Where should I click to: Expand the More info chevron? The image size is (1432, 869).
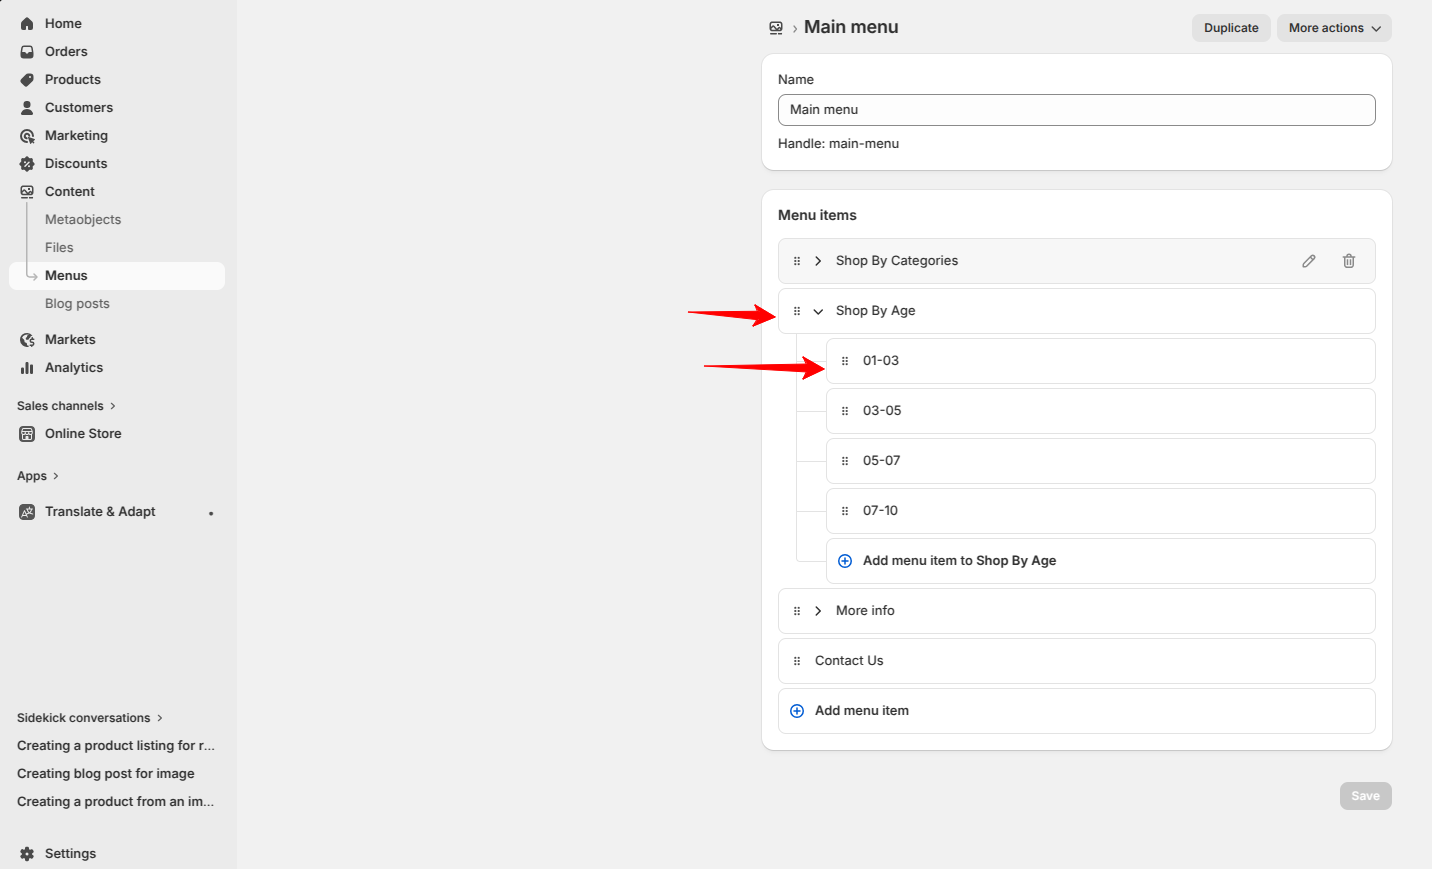coord(818,611)
